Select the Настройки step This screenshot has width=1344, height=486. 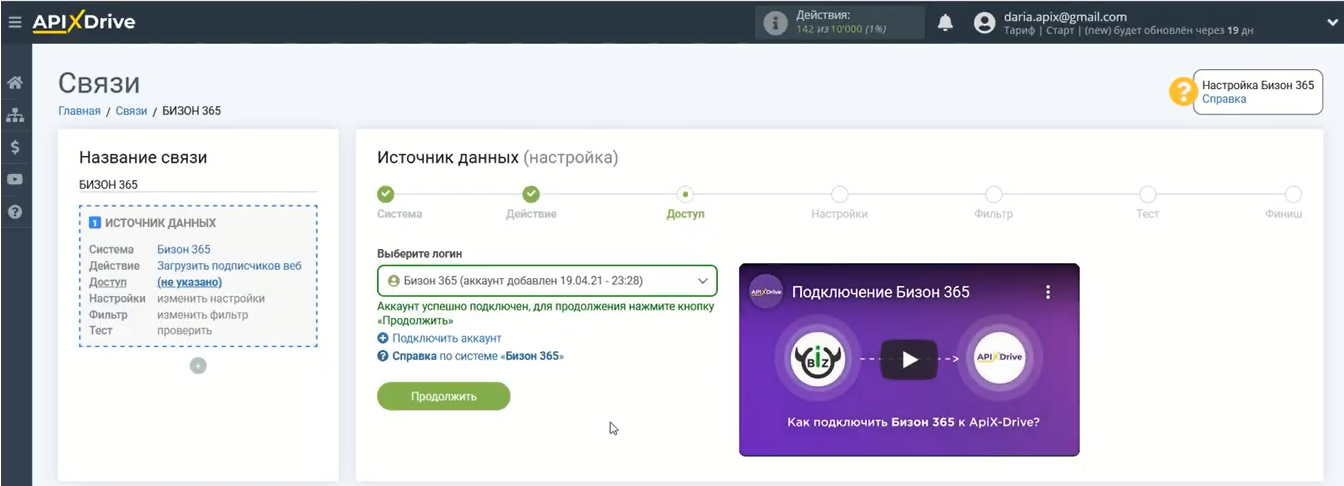(839, 194)
